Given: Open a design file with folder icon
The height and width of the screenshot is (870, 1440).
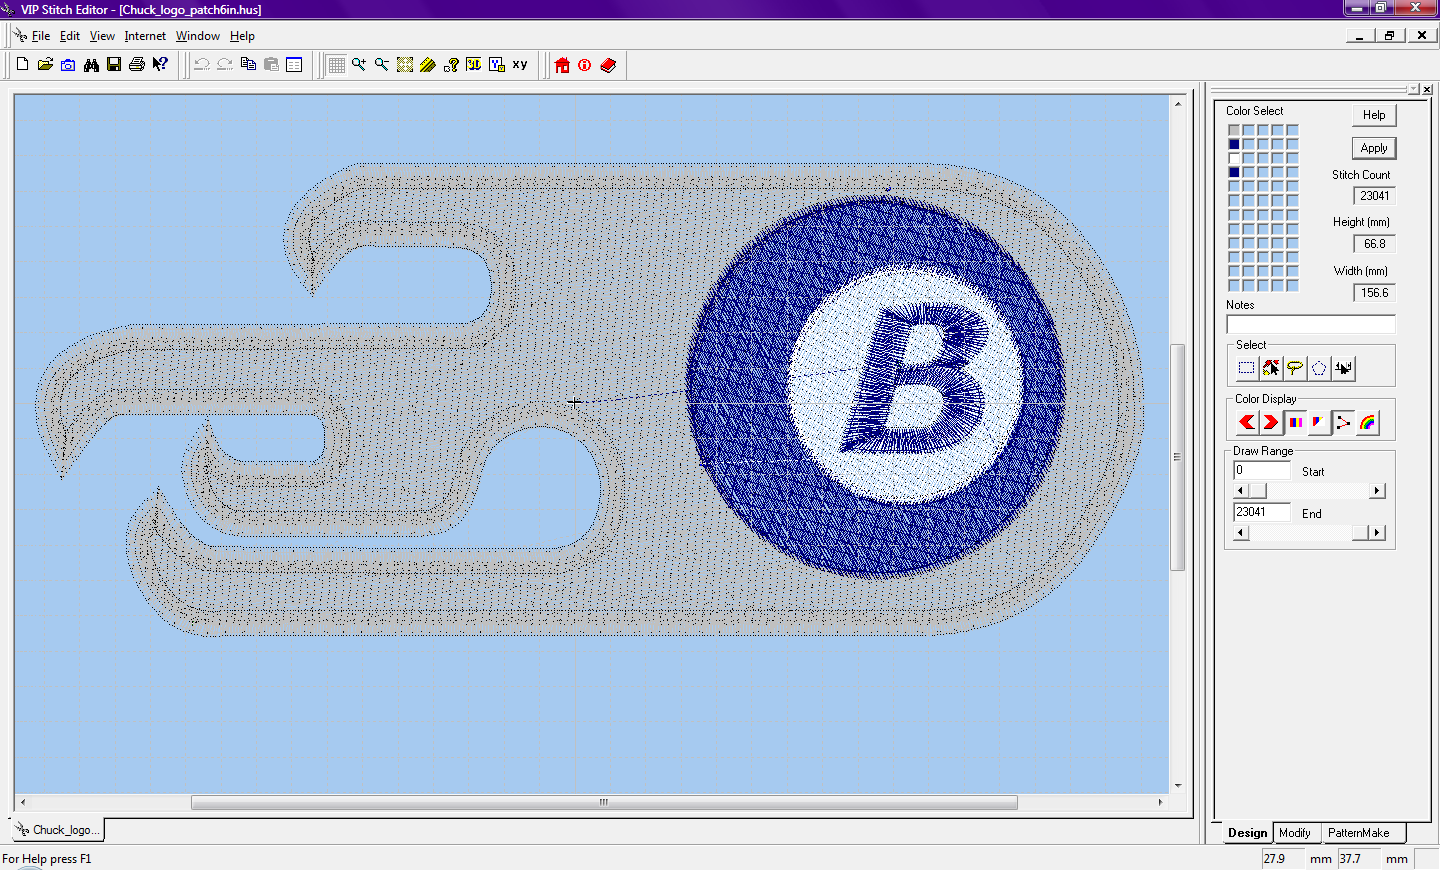Looking at the screenshot, I should [45, 65].
